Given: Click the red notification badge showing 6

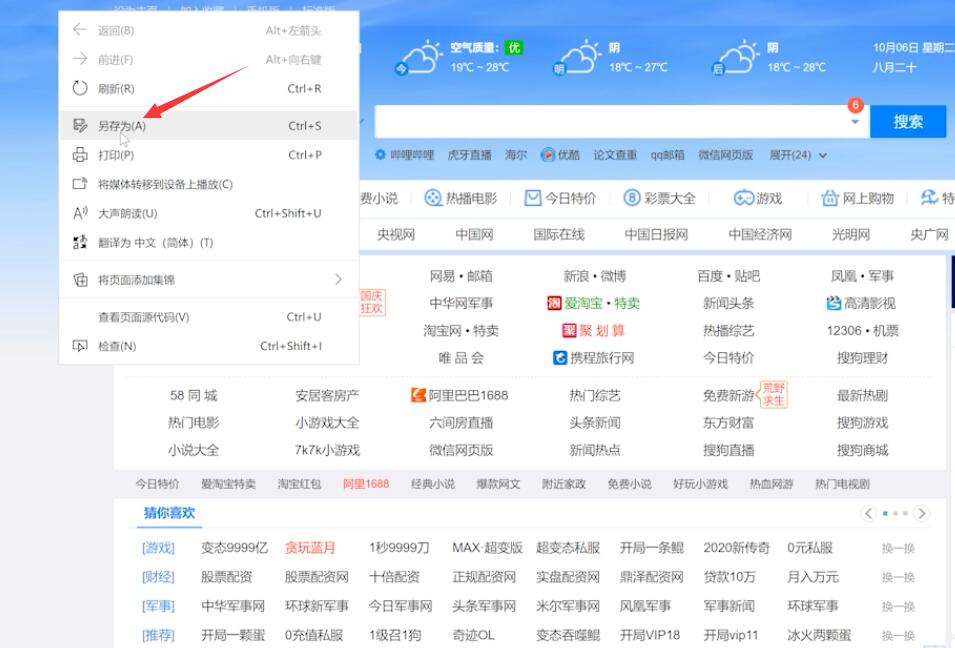Looking at the screenshot, I should (855, 105).
